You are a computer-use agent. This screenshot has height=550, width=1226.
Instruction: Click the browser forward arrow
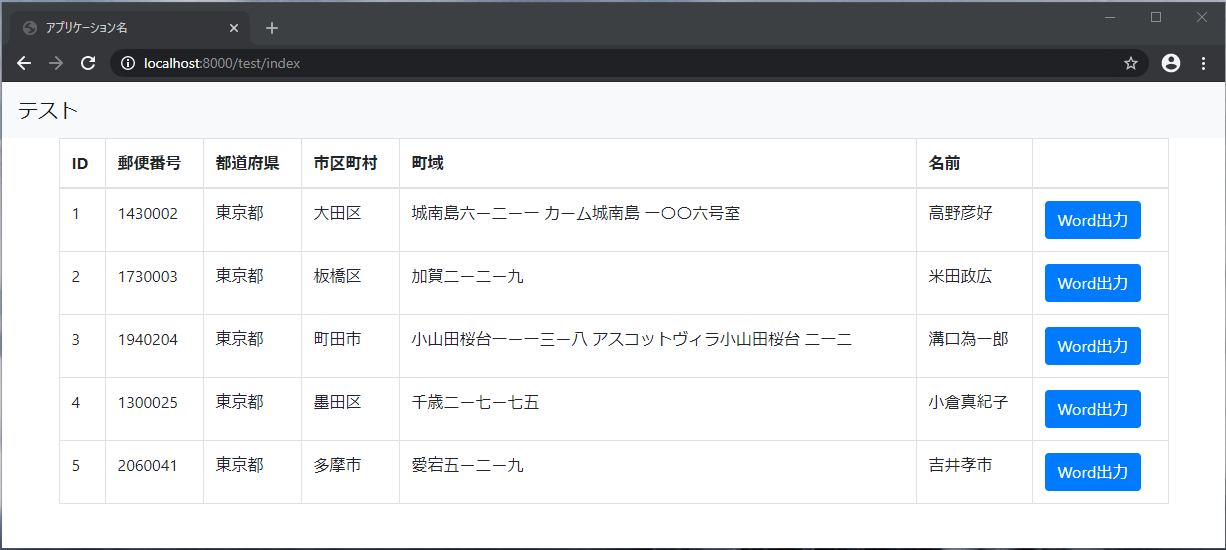[56, 63]
